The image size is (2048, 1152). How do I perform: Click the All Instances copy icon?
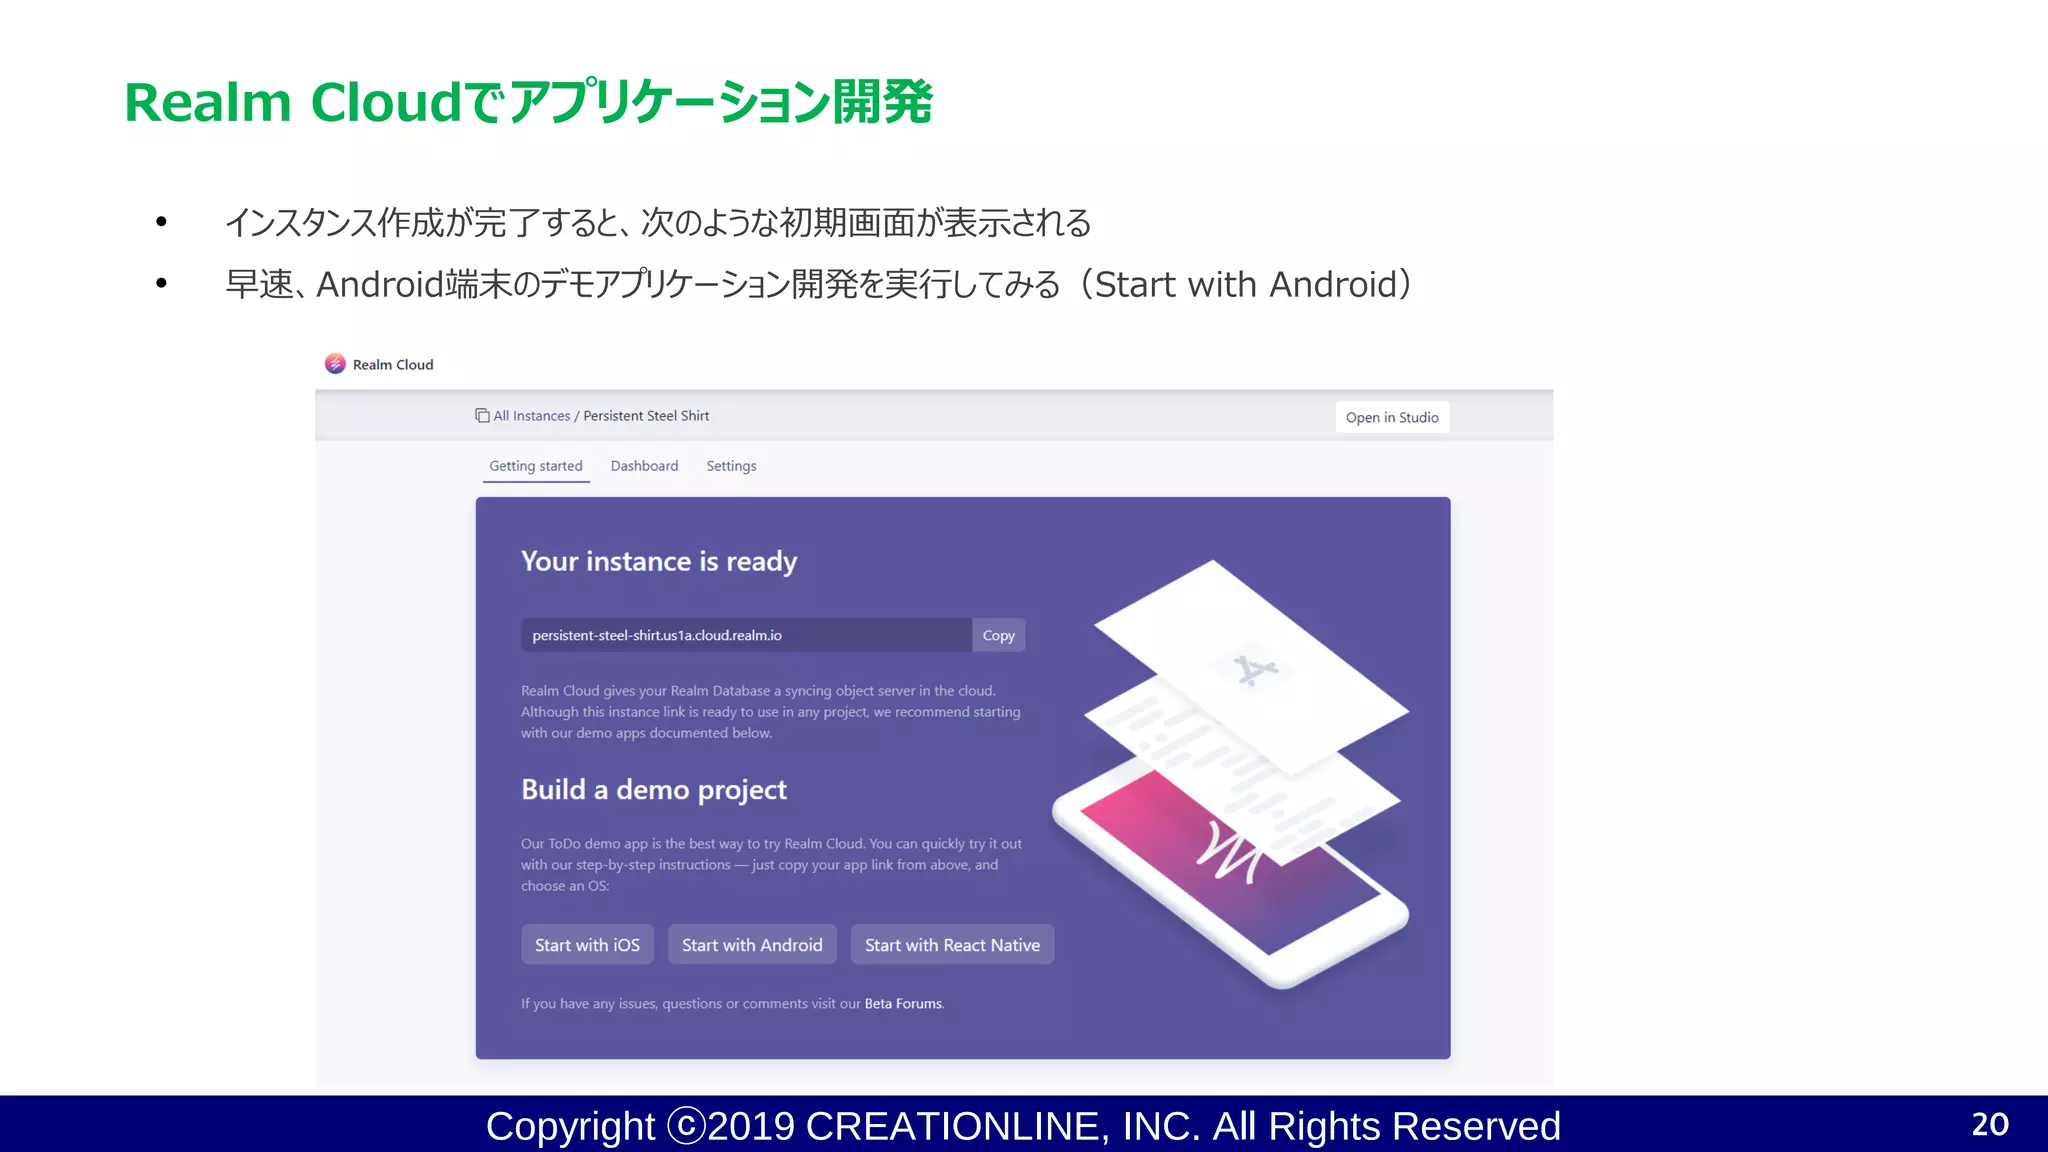[482, 416]
